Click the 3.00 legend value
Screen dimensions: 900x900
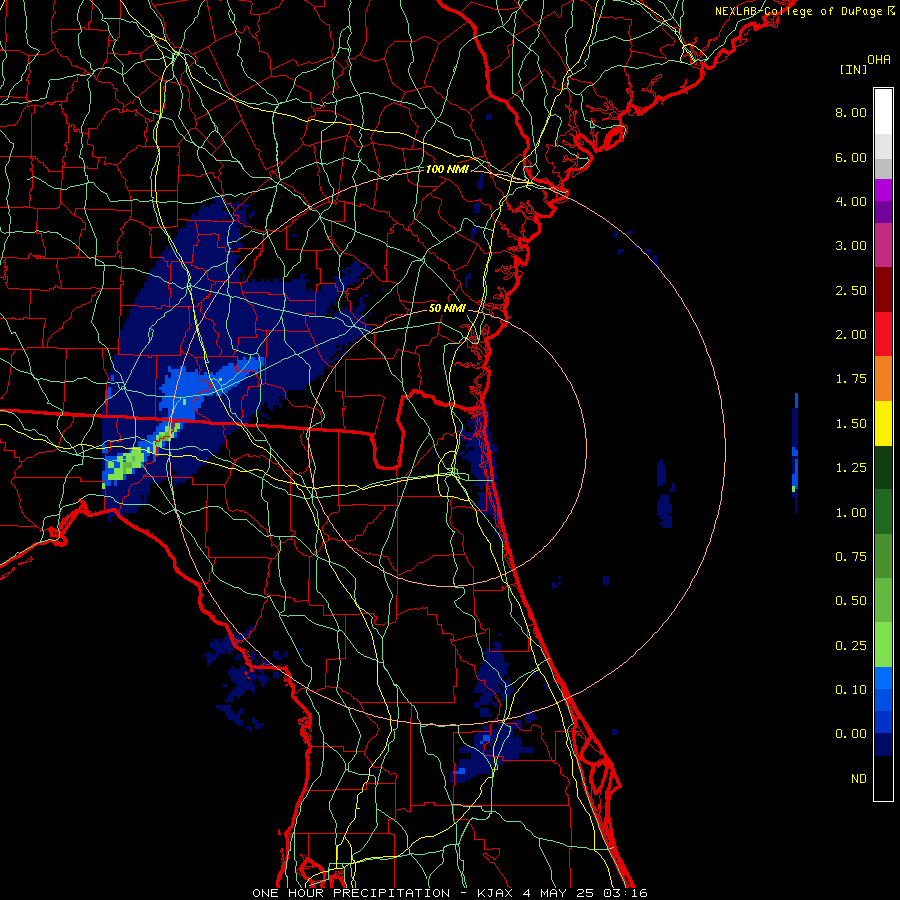coord(851,246)
